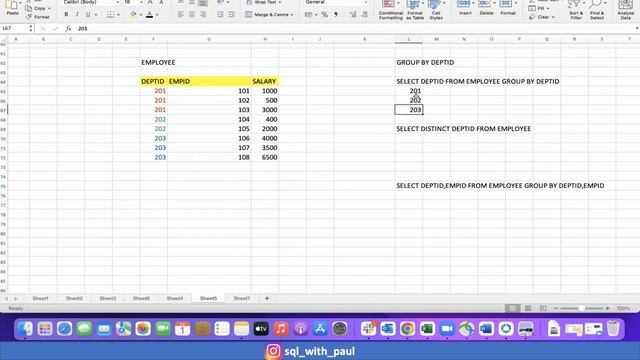Click Increase Indent icon
Screen dimensions: 640x360
[x=231, y=15]
